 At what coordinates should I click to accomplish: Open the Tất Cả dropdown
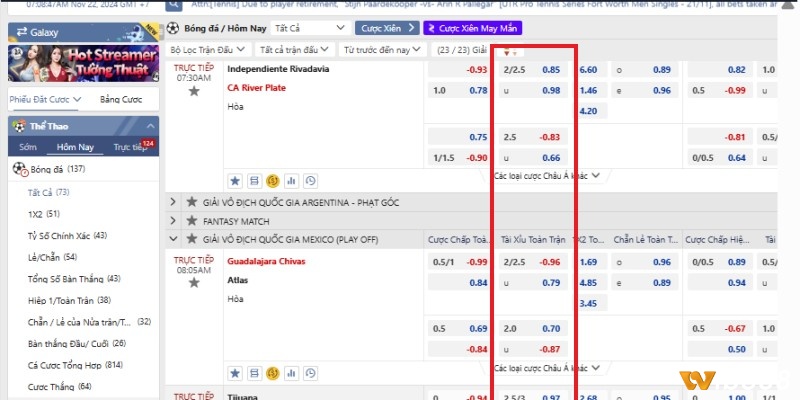click(310, 28)
